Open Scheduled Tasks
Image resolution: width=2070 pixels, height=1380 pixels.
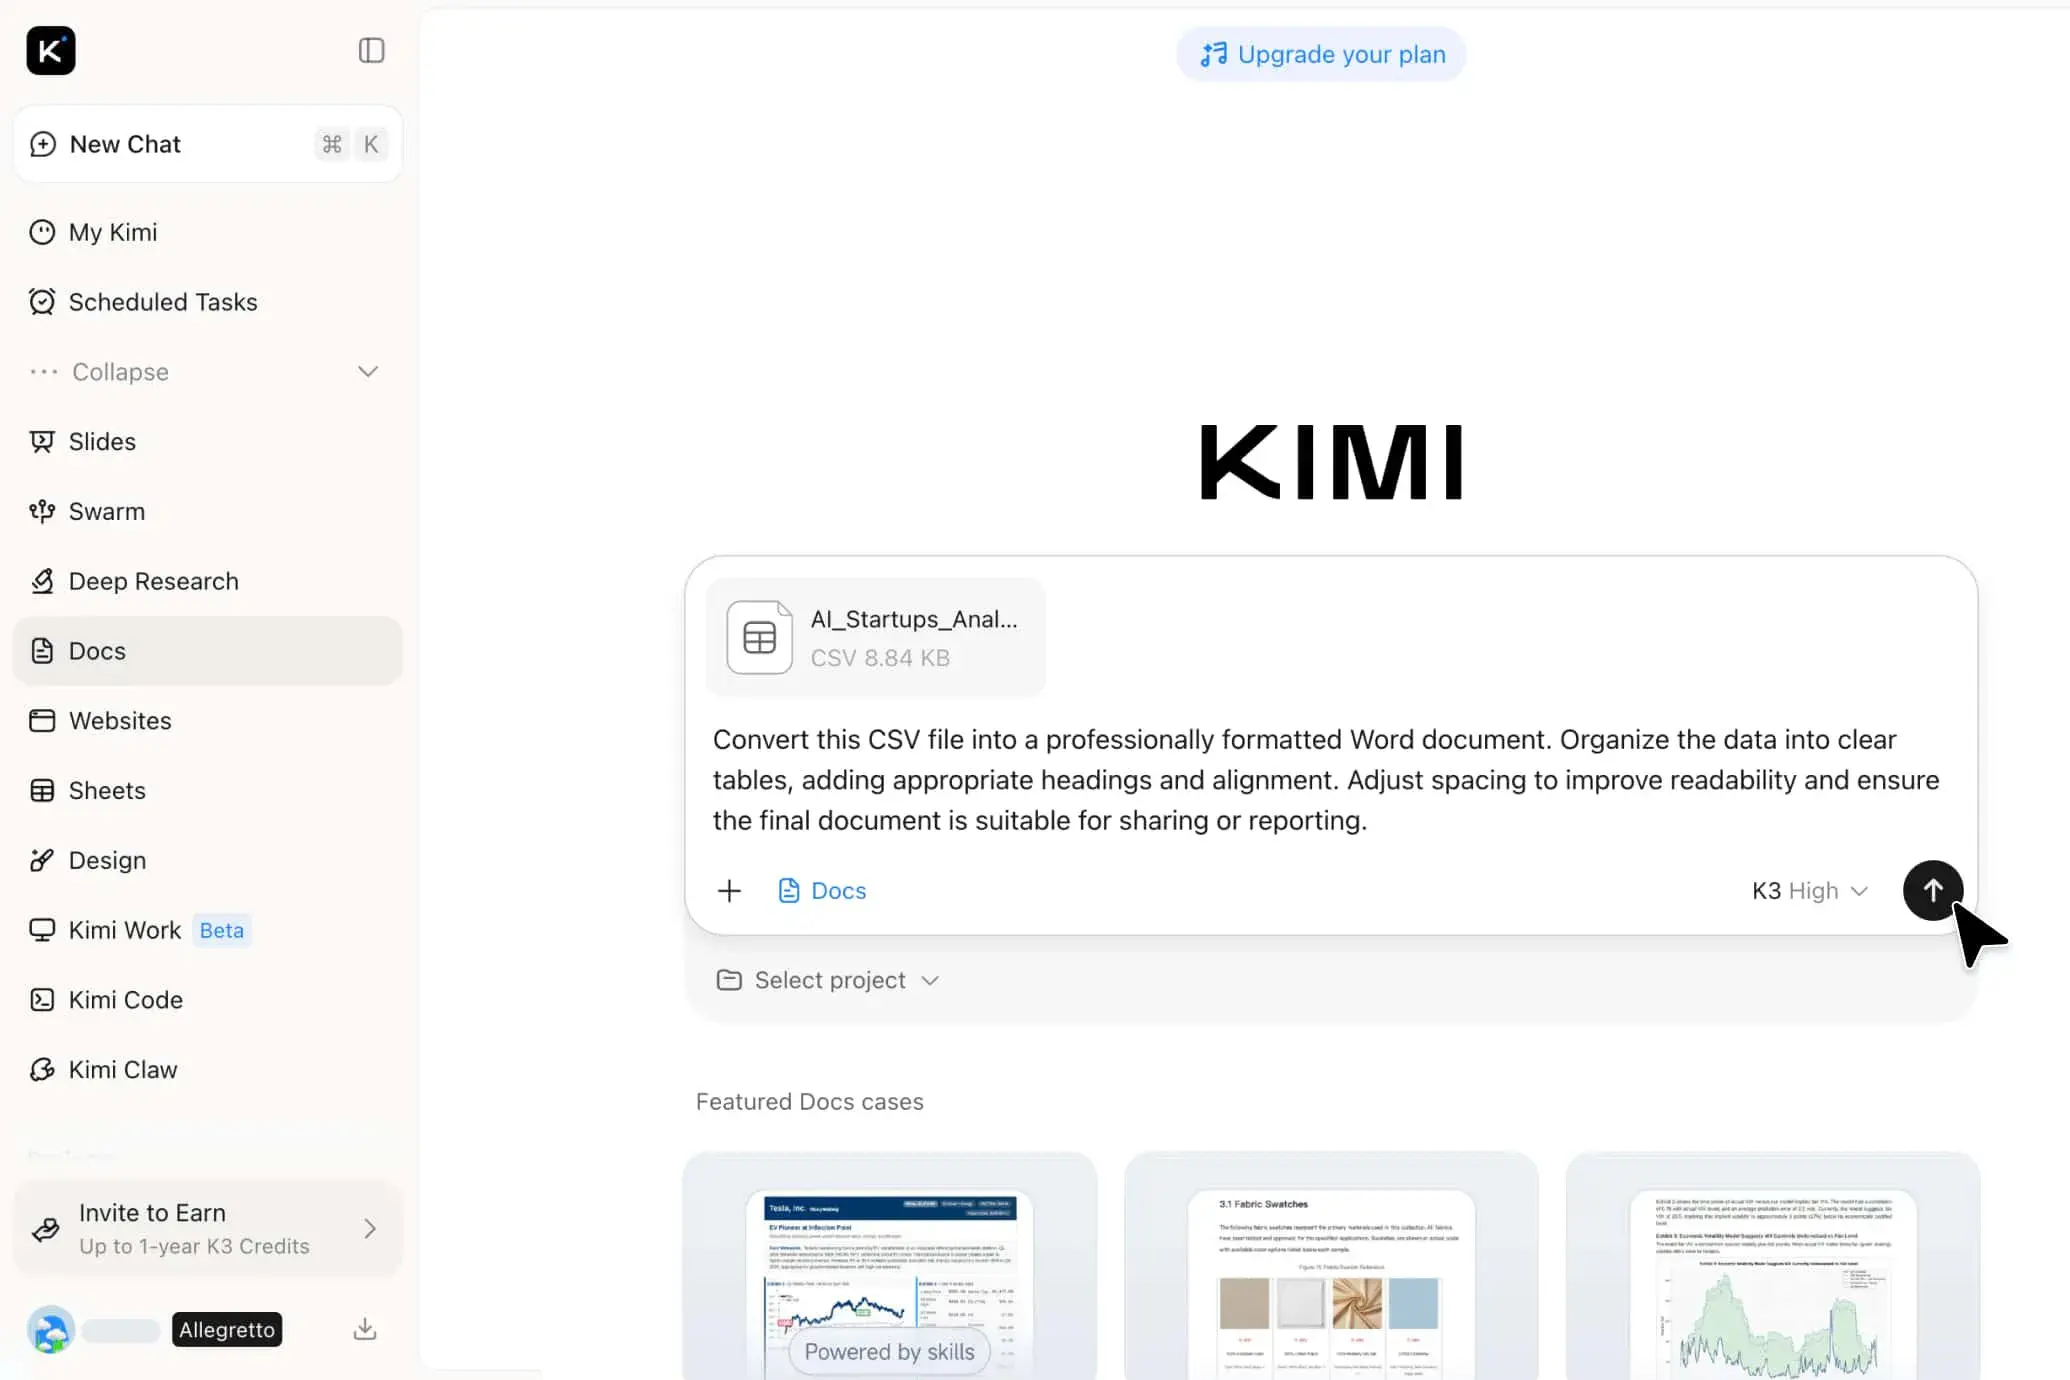point(208,302)
